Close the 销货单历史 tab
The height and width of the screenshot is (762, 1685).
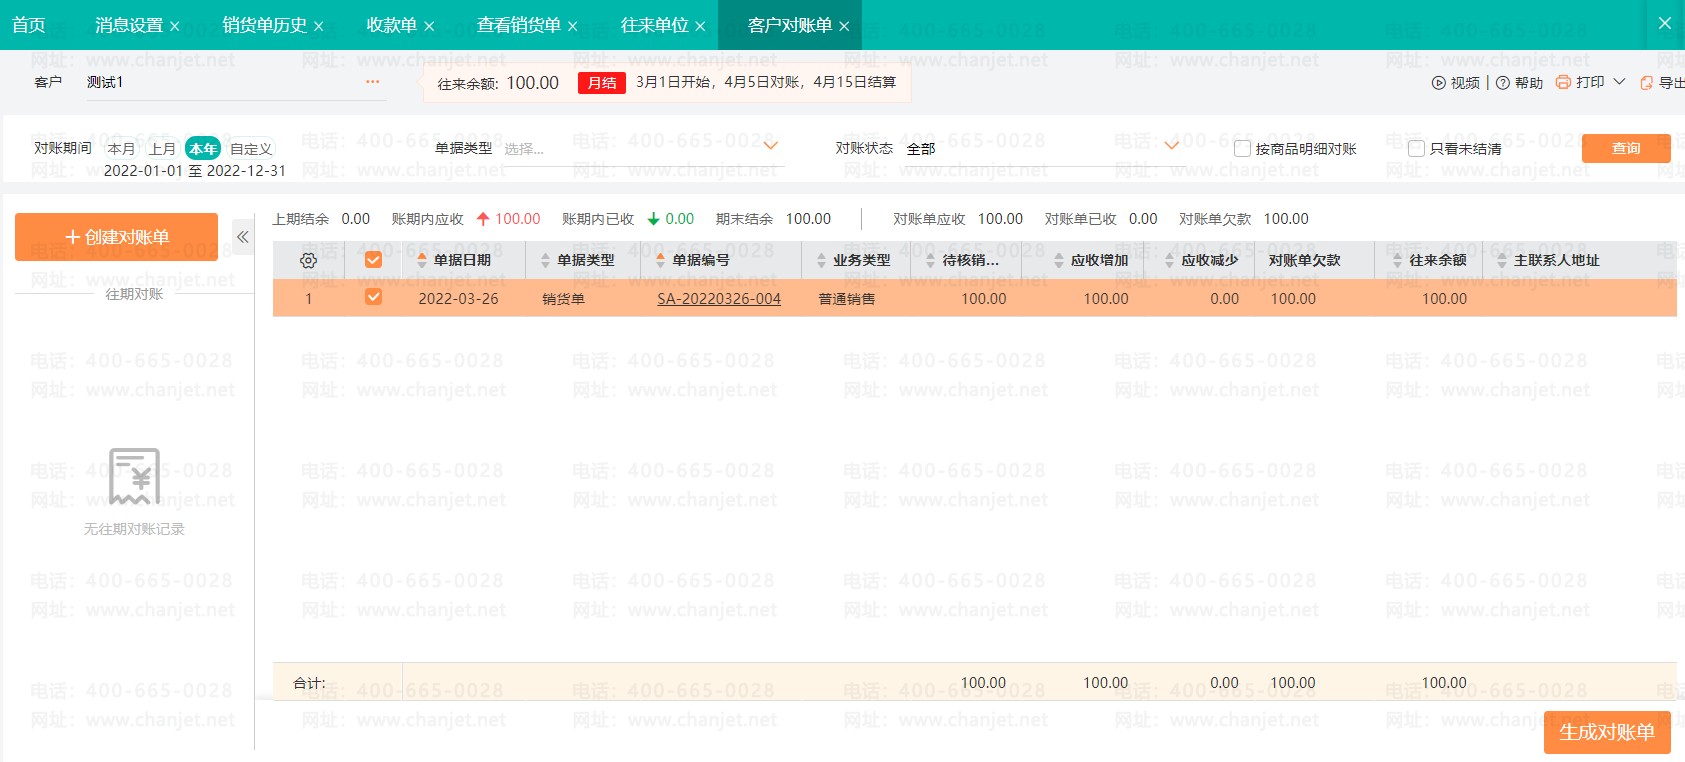[319, 27]
